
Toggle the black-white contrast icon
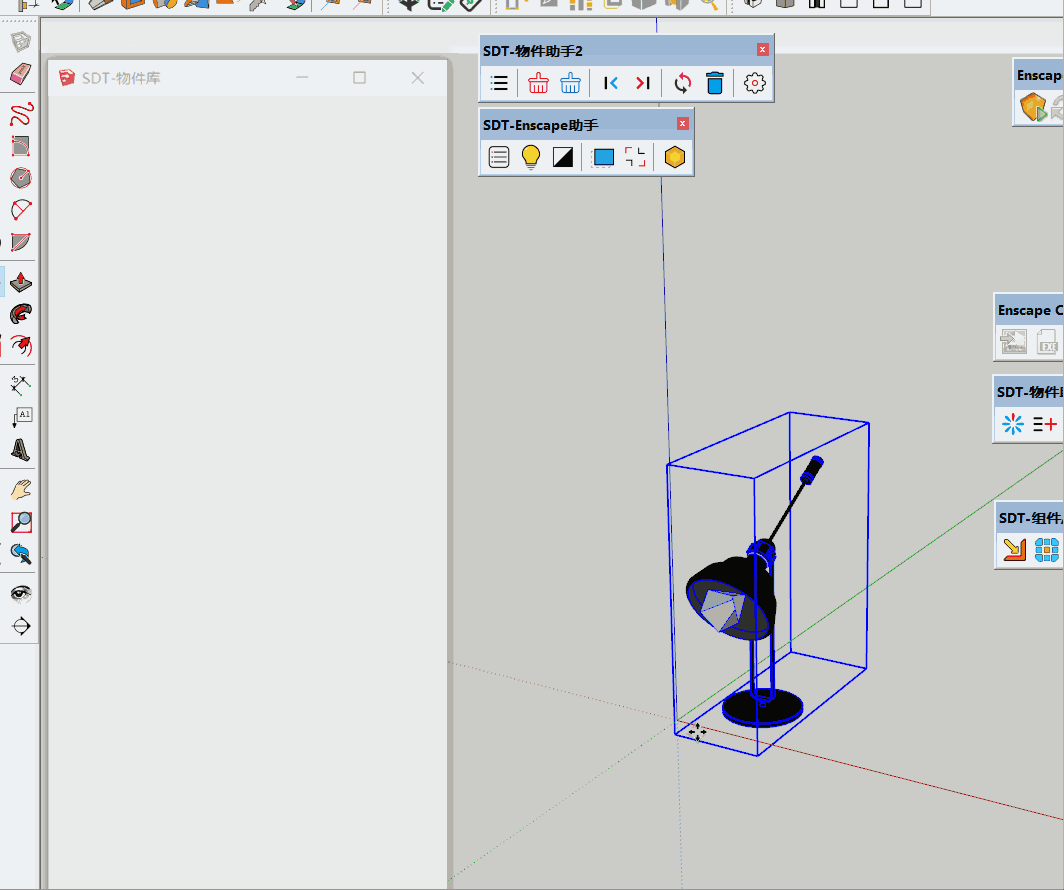[563, 157]
